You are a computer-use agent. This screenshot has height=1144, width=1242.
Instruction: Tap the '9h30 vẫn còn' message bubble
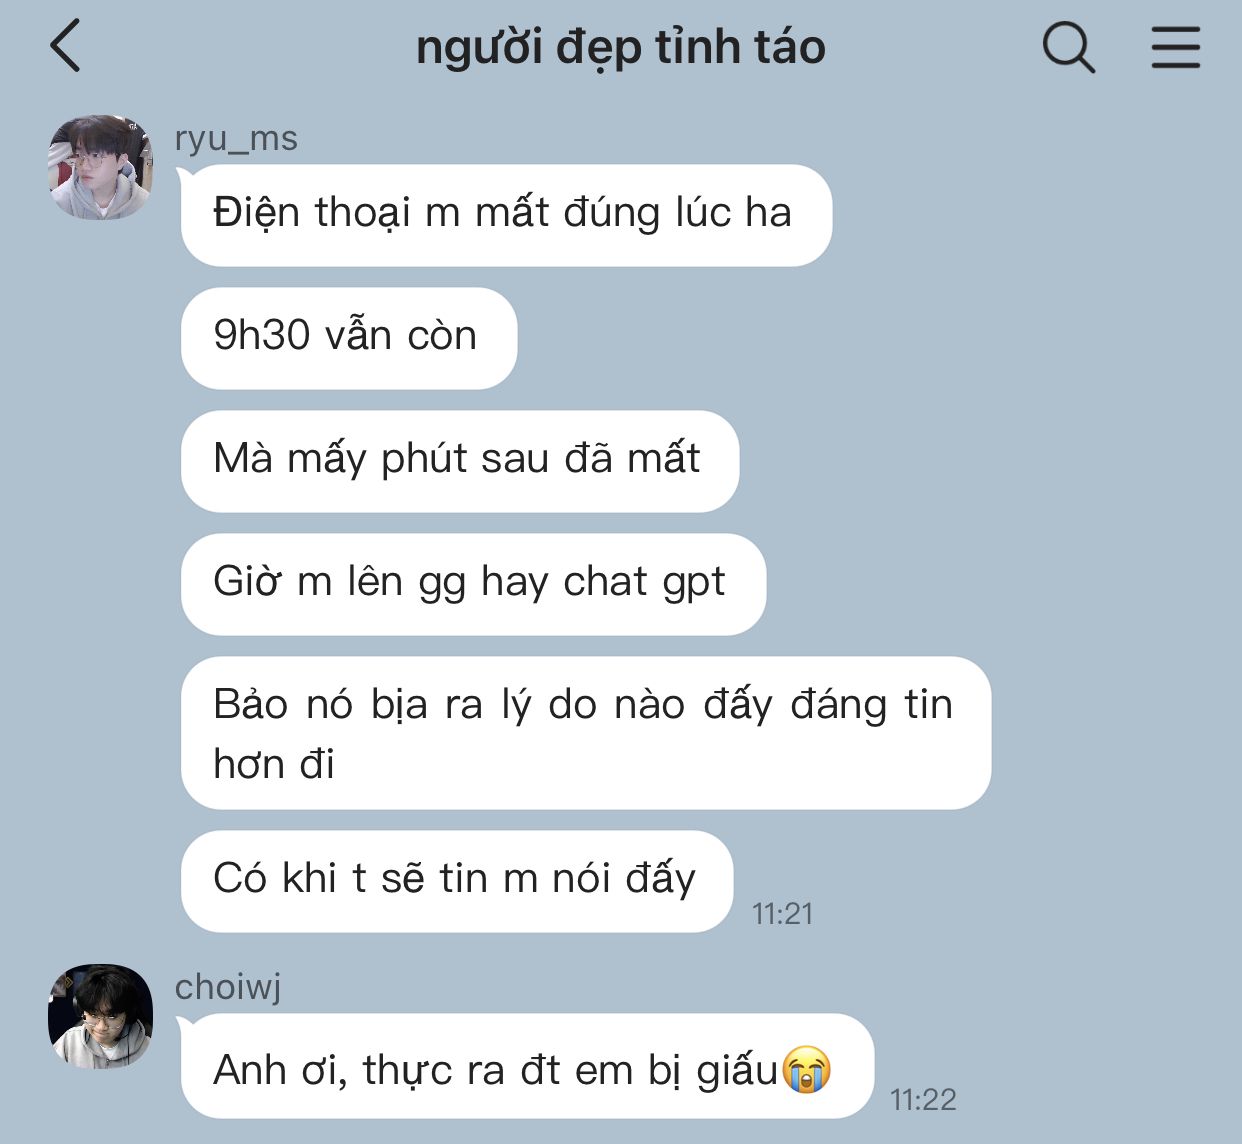tap(349, 338)
